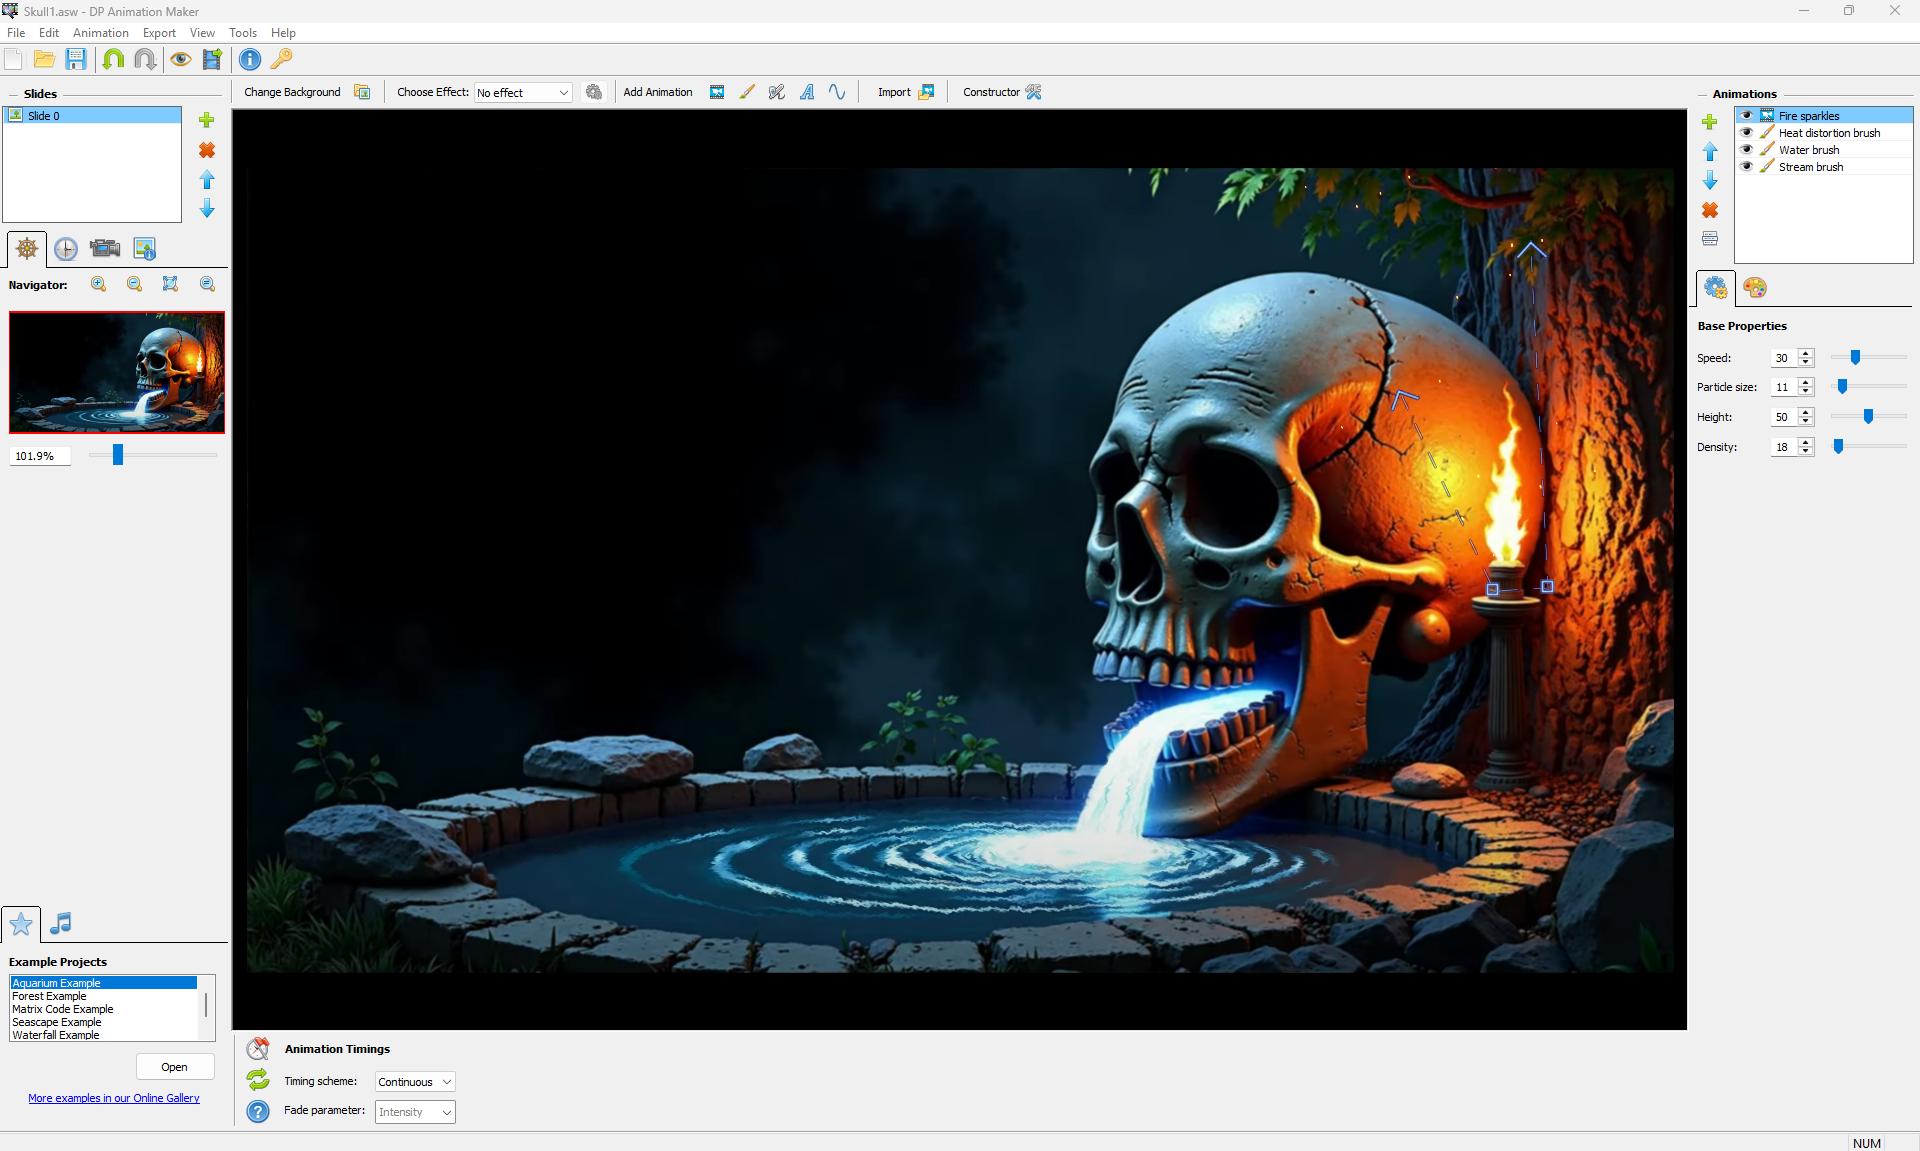Follow the Online Gallery link
The width and height of the screenshot is (1920, 1151).
(114, 1098)
